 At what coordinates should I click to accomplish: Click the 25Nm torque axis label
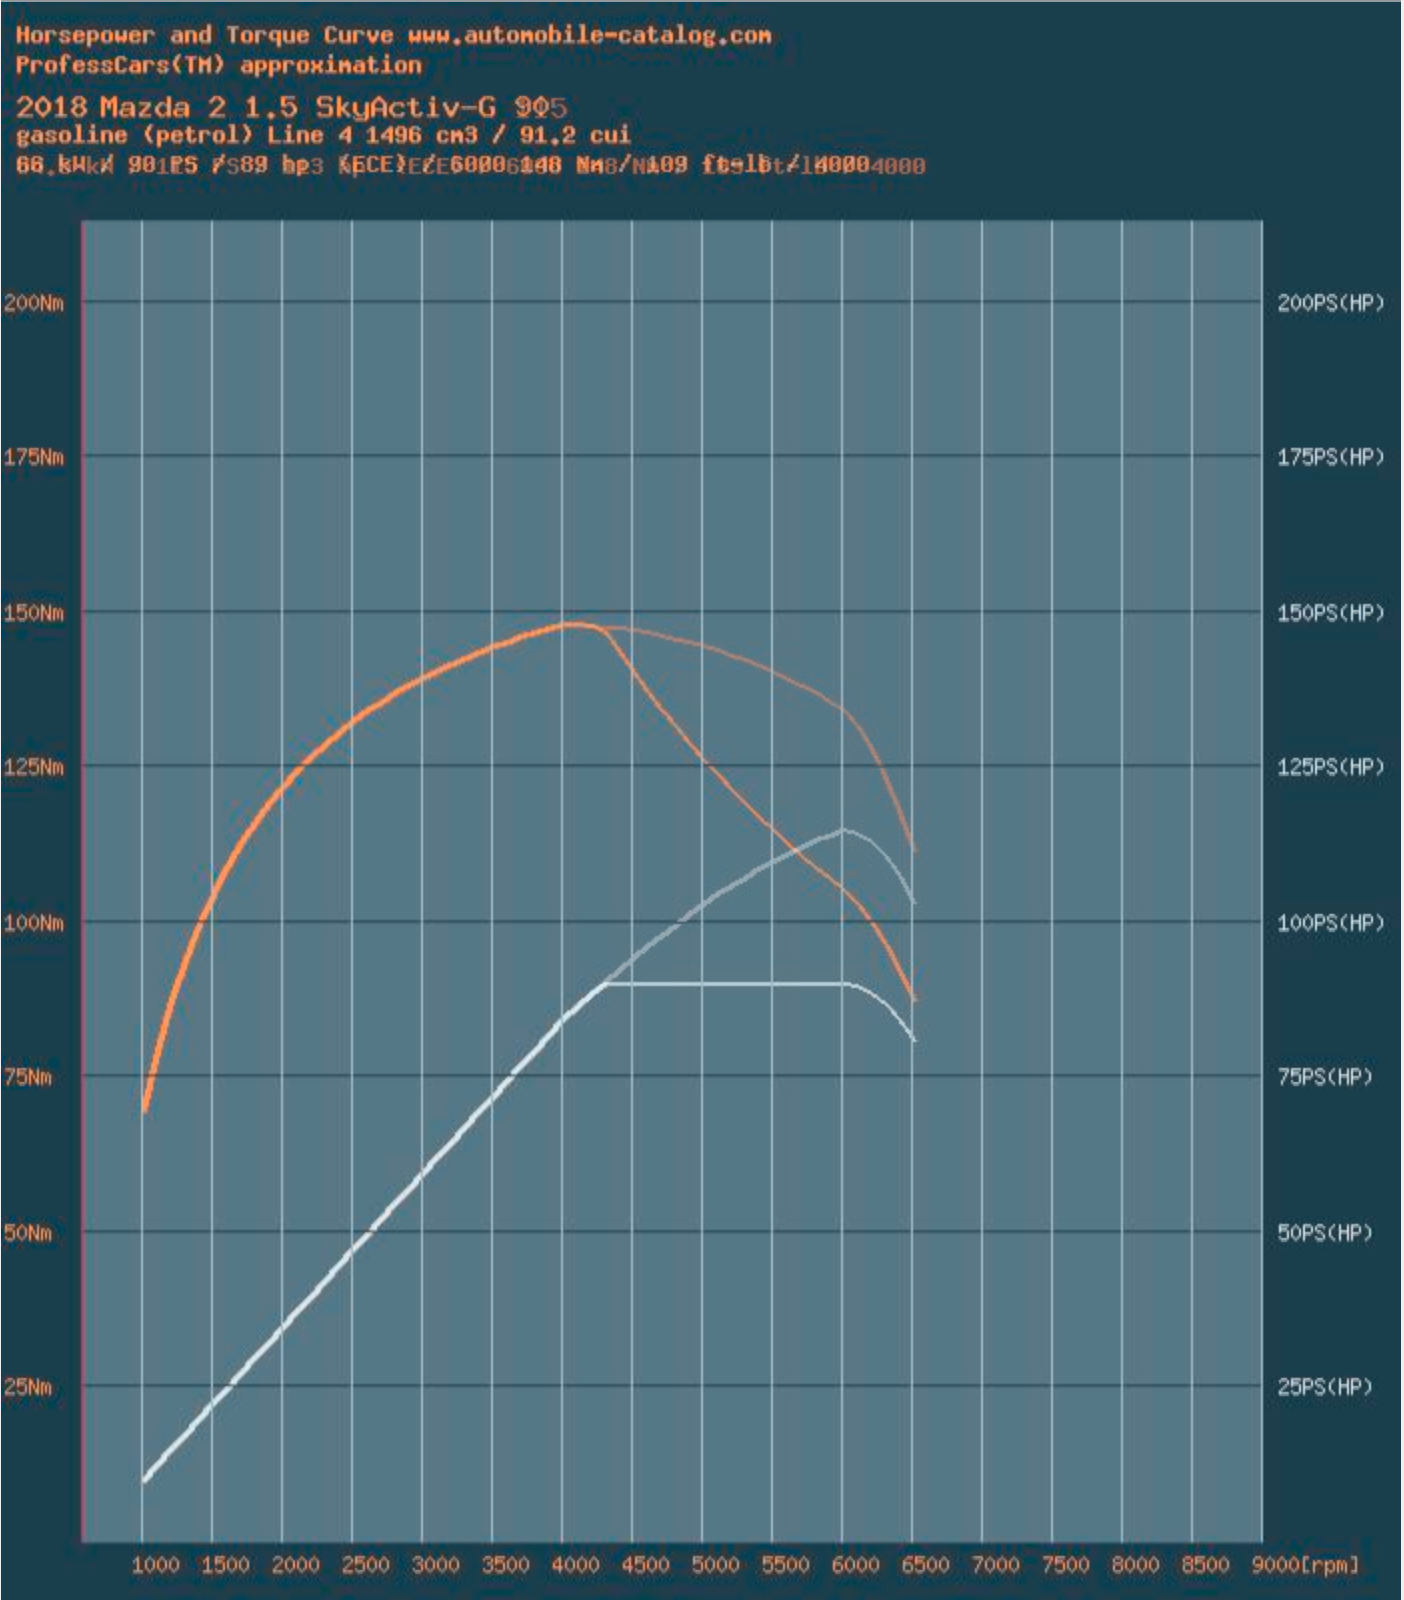tap(28, 1387)
